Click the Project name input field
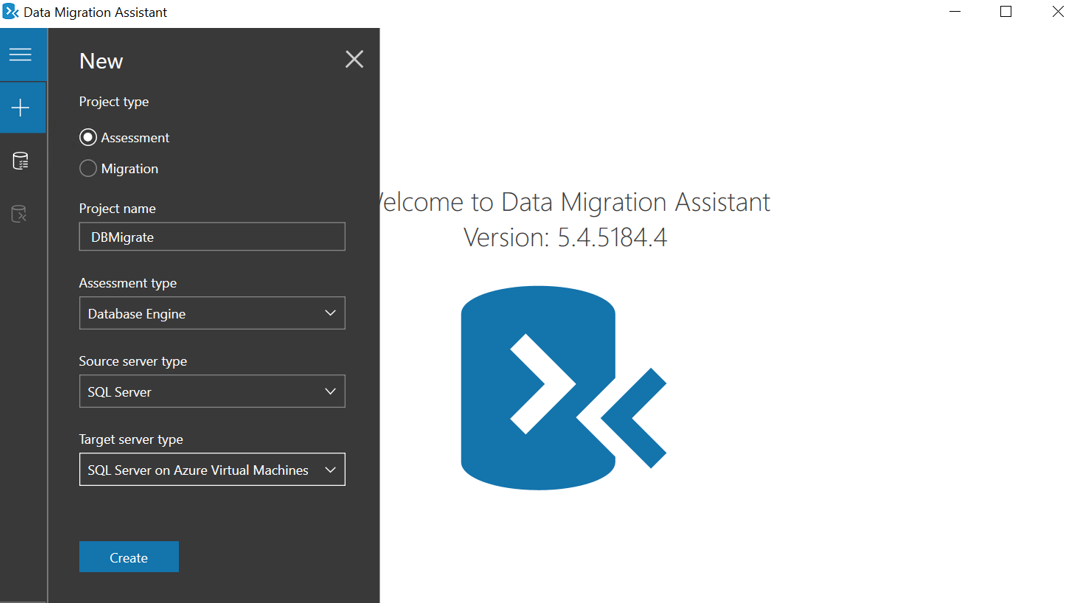The height and width of the screenshot is (603, 1083). pos(212,237)
